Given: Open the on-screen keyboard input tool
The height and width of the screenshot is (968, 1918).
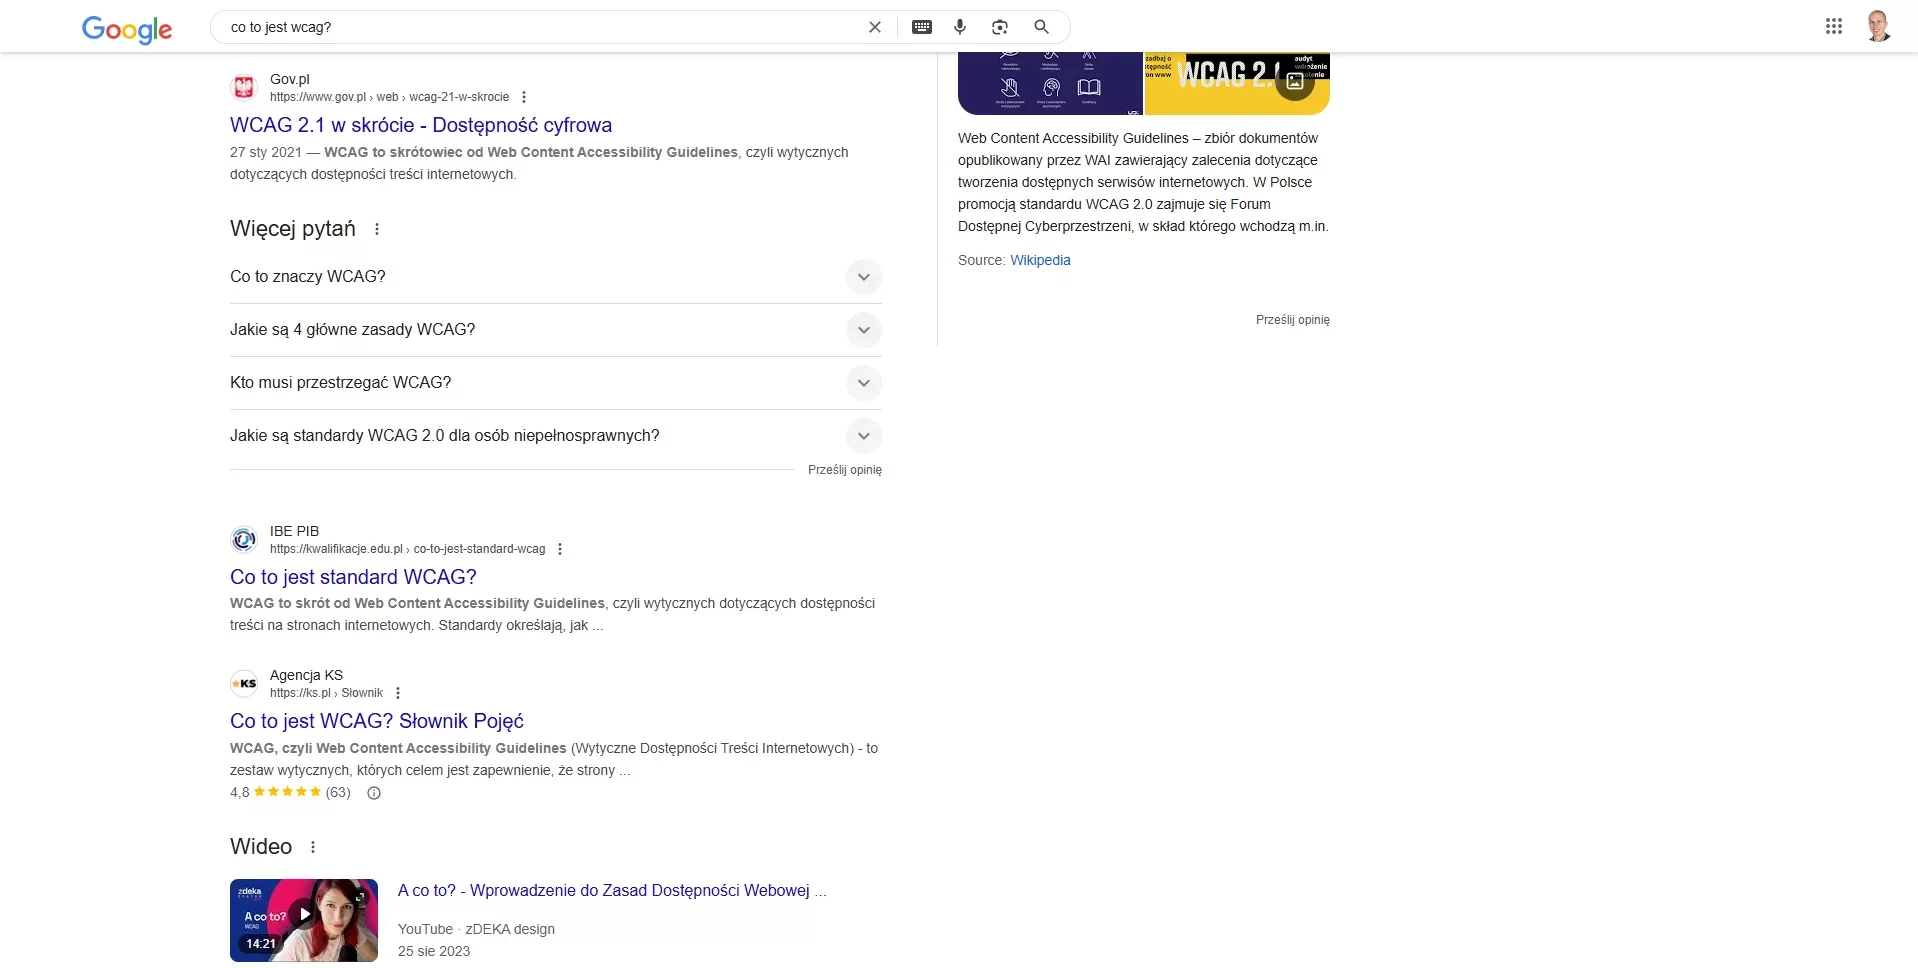Looking at the screenshot, I should point(922,27).
